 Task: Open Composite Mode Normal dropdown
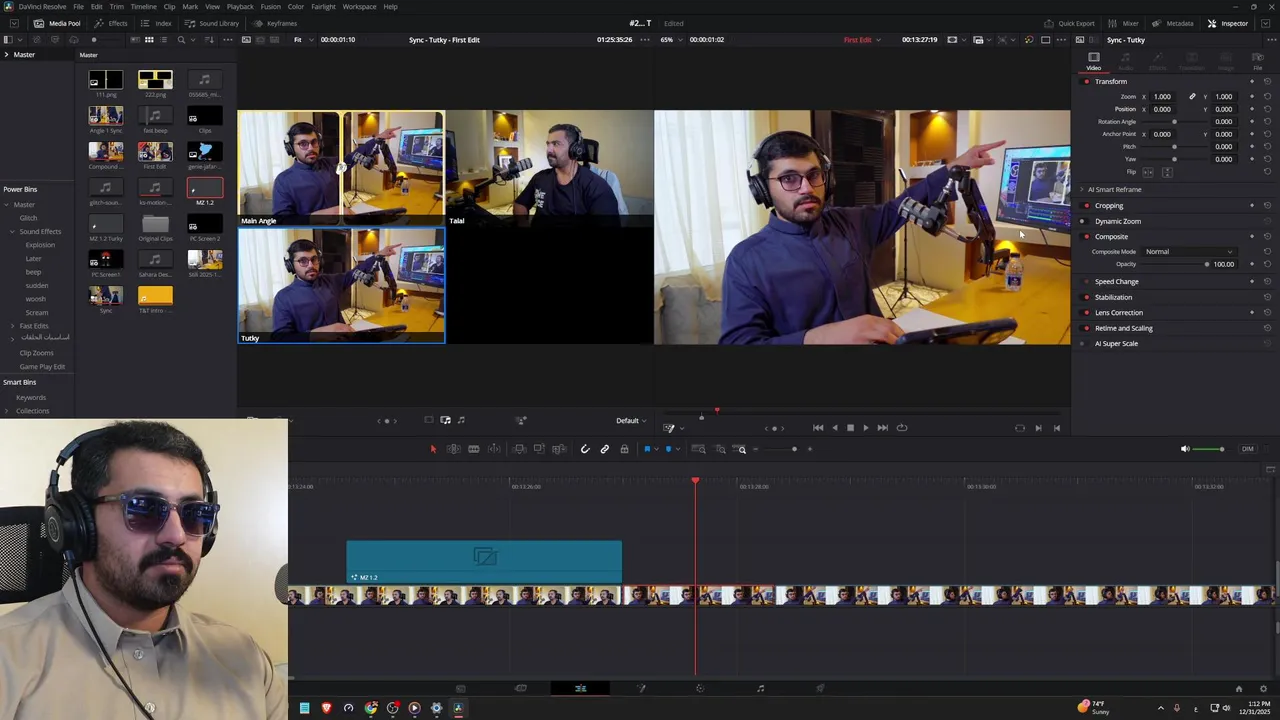click(1188, 252)
